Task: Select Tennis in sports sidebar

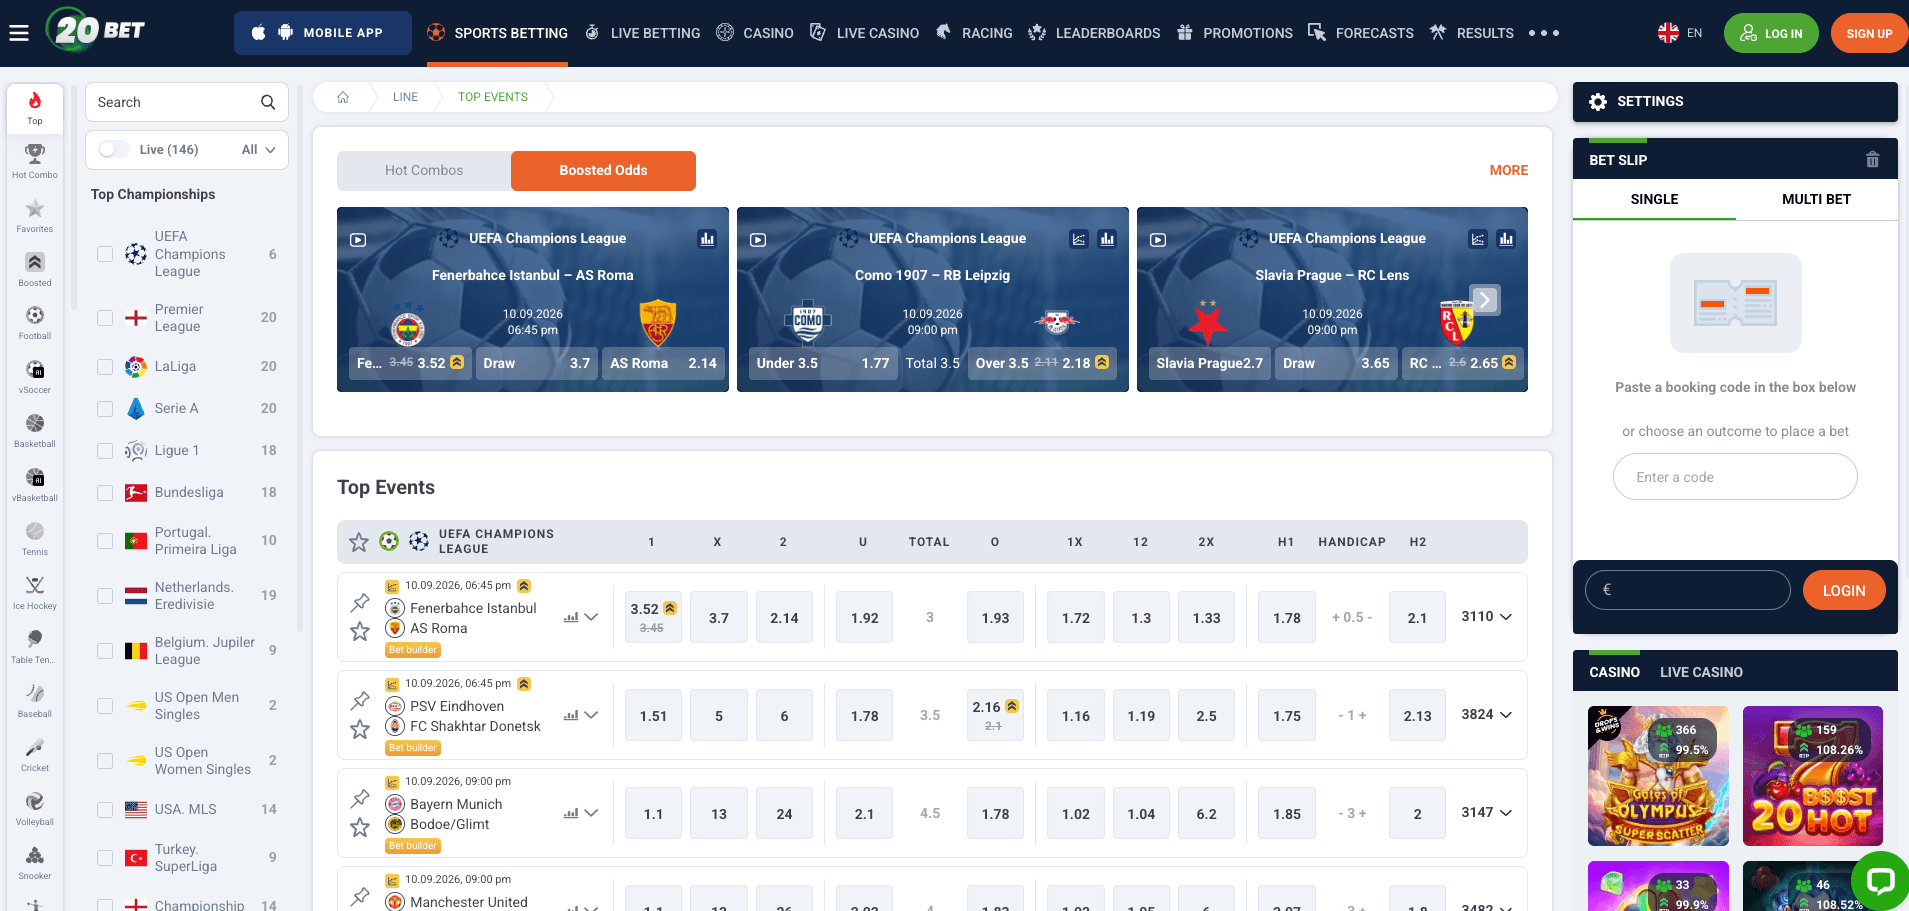Action: pos(35,538)
